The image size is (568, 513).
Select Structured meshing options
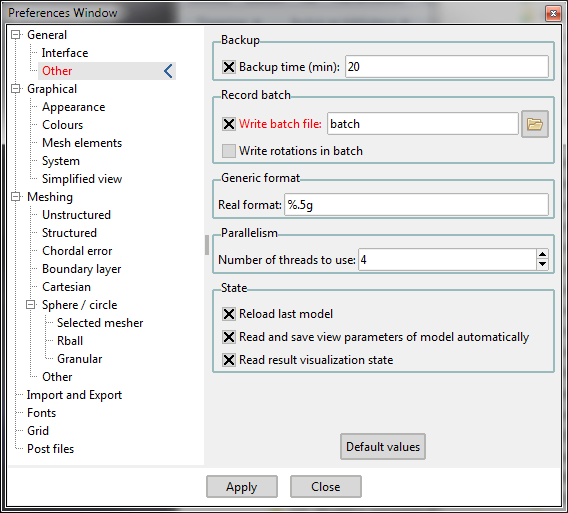pyautogui.click(x=69, y=233)
